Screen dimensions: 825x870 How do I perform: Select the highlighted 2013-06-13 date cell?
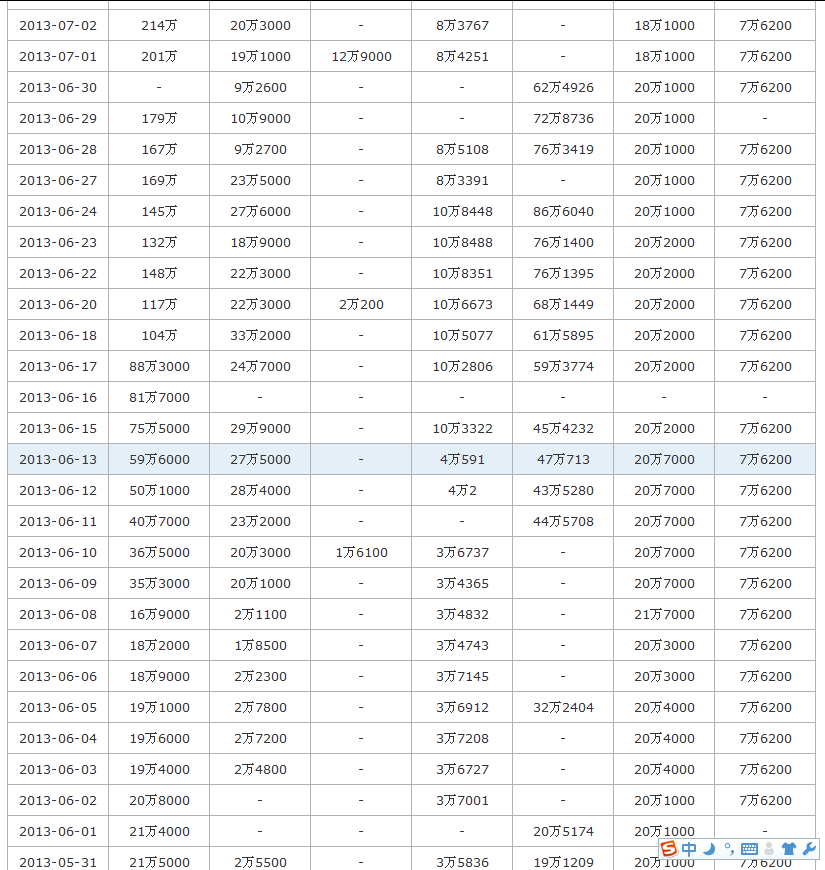[x=58, y=459]
